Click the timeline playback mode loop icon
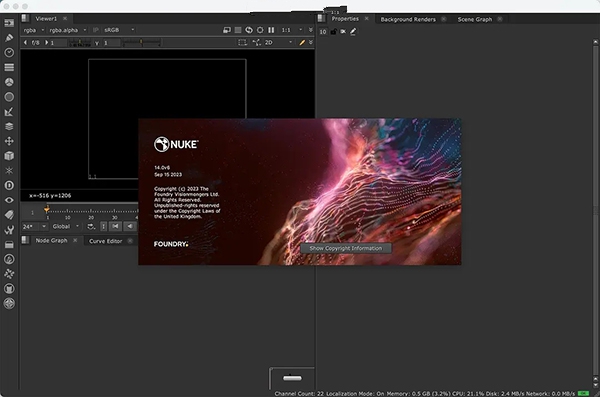Viewport: 600px width, 397px height. (91, 227)
